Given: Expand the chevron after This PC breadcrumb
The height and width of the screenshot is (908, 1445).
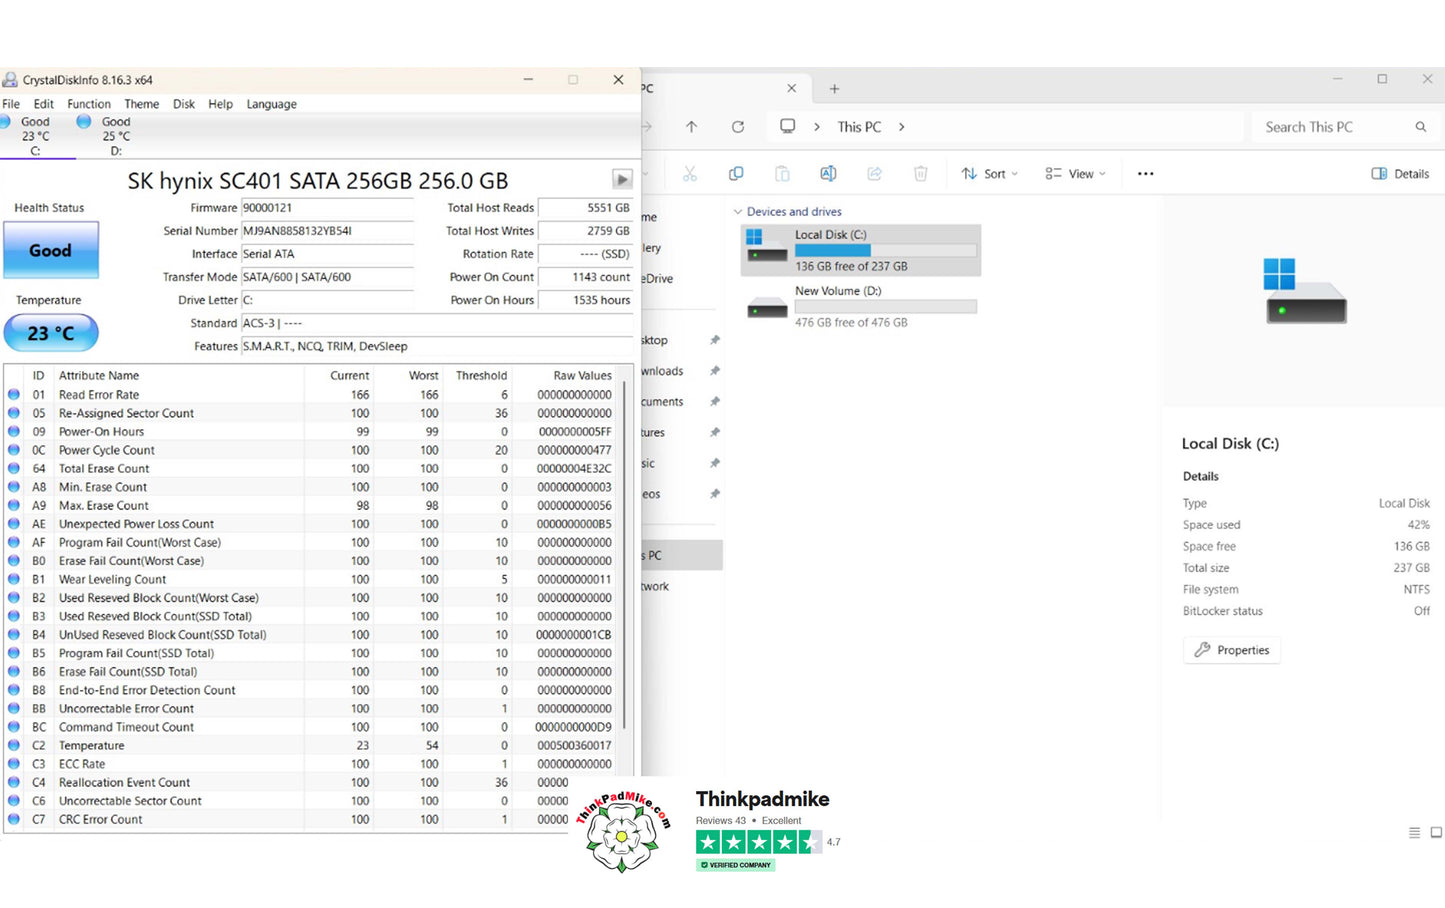Looking at the screenshot, I should tap(901, 127).
